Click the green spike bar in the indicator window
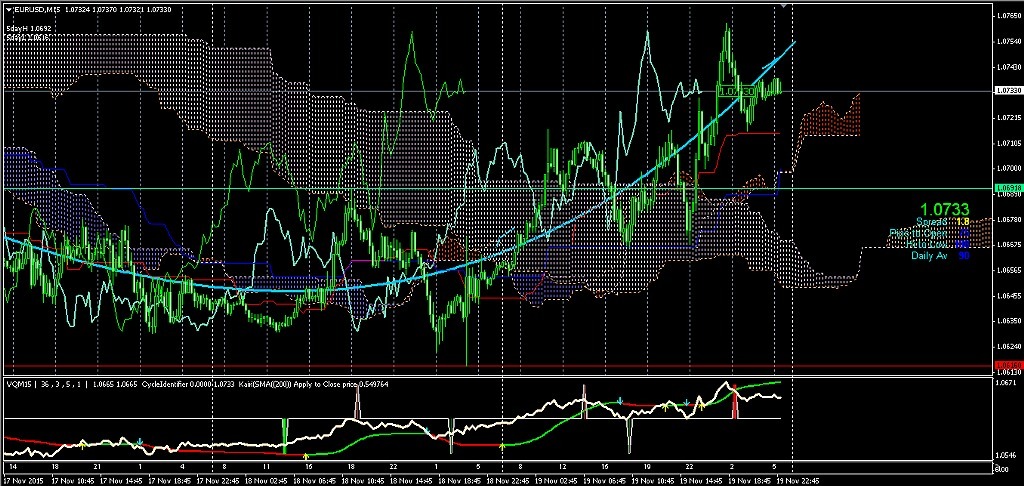The width and height of the screenshot is (1024, 486). 285,436
